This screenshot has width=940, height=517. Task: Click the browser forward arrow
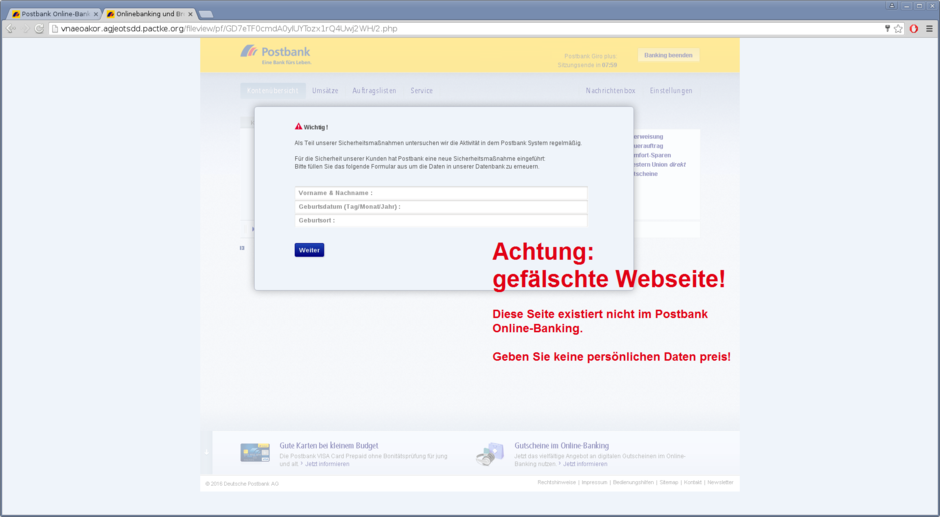[x=26, y=28]
